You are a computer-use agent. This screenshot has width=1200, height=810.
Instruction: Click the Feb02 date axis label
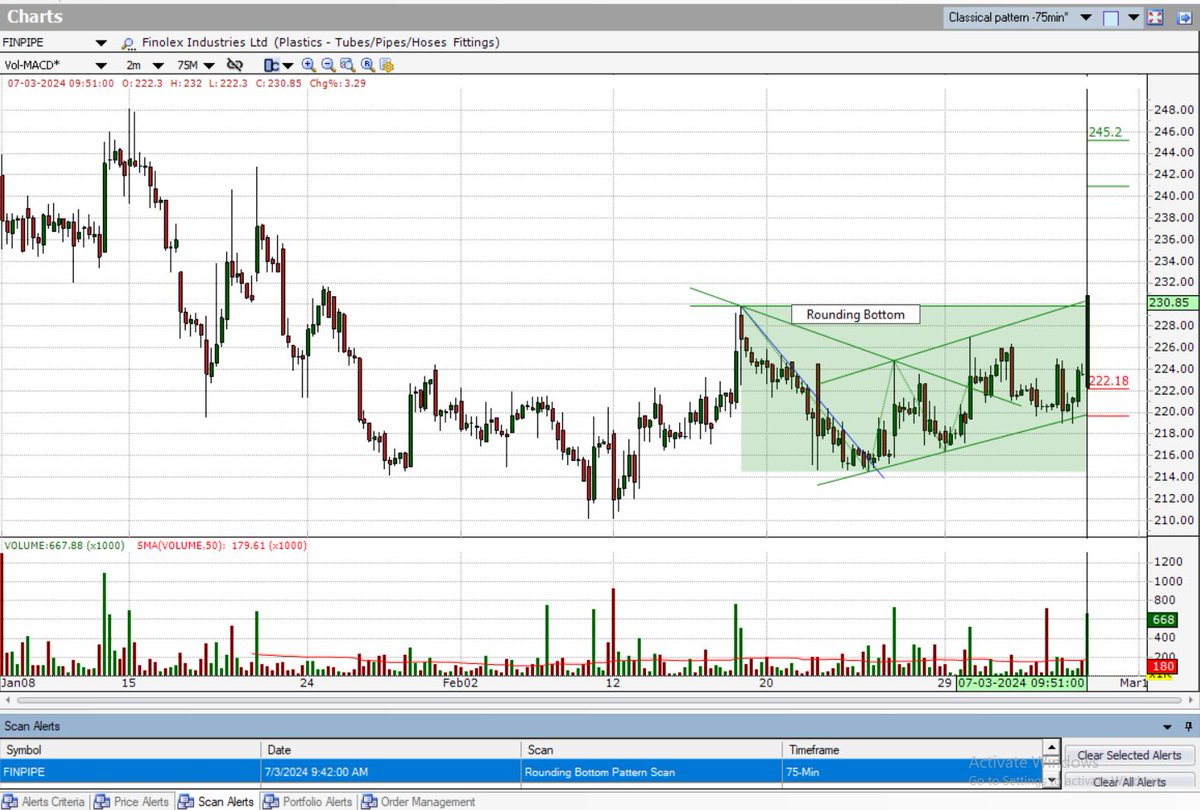[461, 683]
